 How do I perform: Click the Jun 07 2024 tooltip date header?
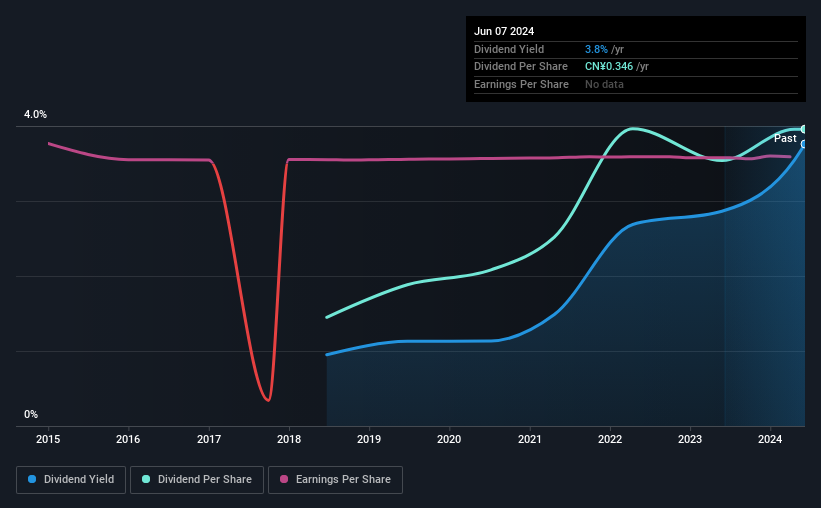(x=504, y=31)
